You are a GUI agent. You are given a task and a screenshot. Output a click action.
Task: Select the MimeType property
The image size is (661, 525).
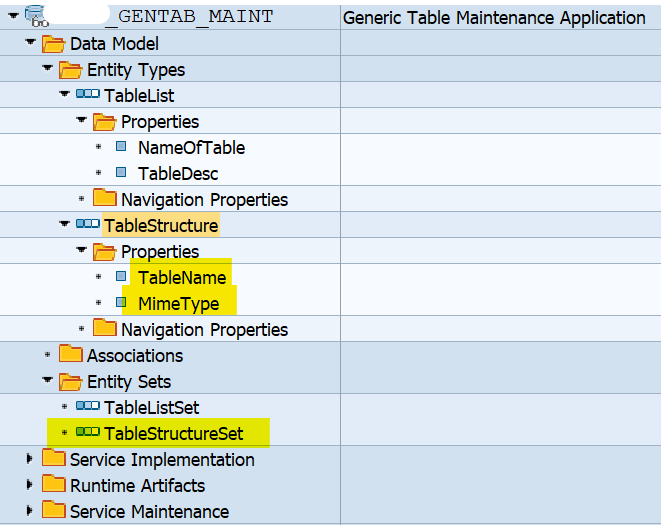[x=179, y=304]
